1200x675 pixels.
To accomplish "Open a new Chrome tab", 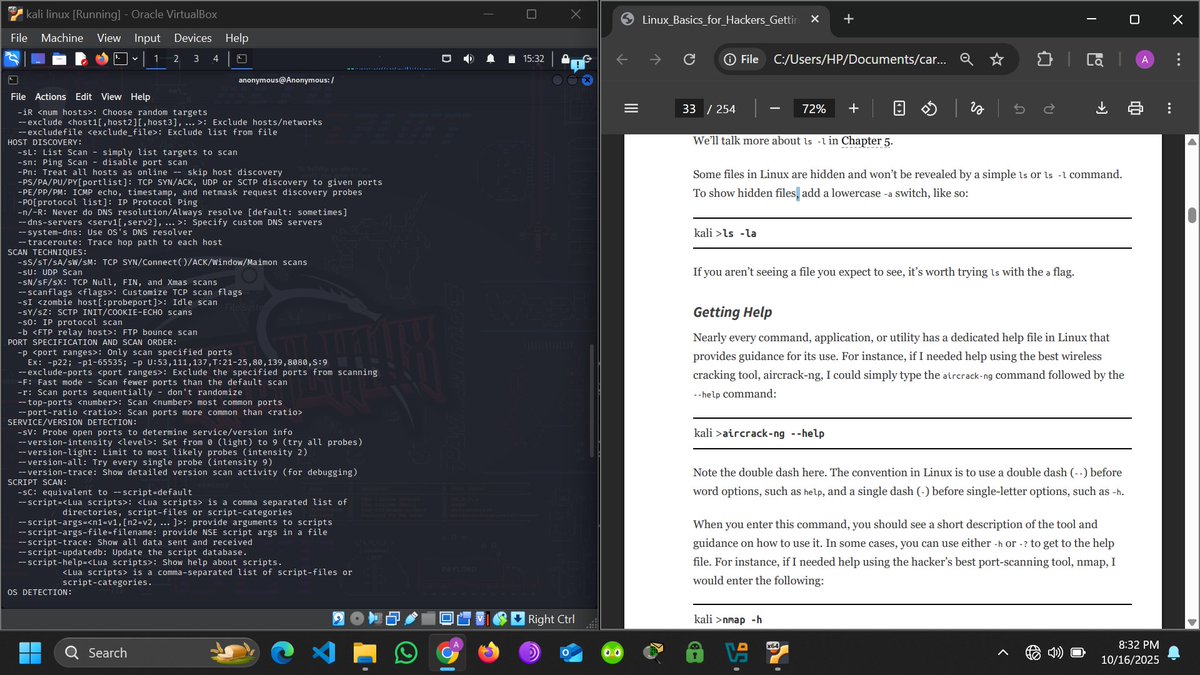I will [849, 19].
